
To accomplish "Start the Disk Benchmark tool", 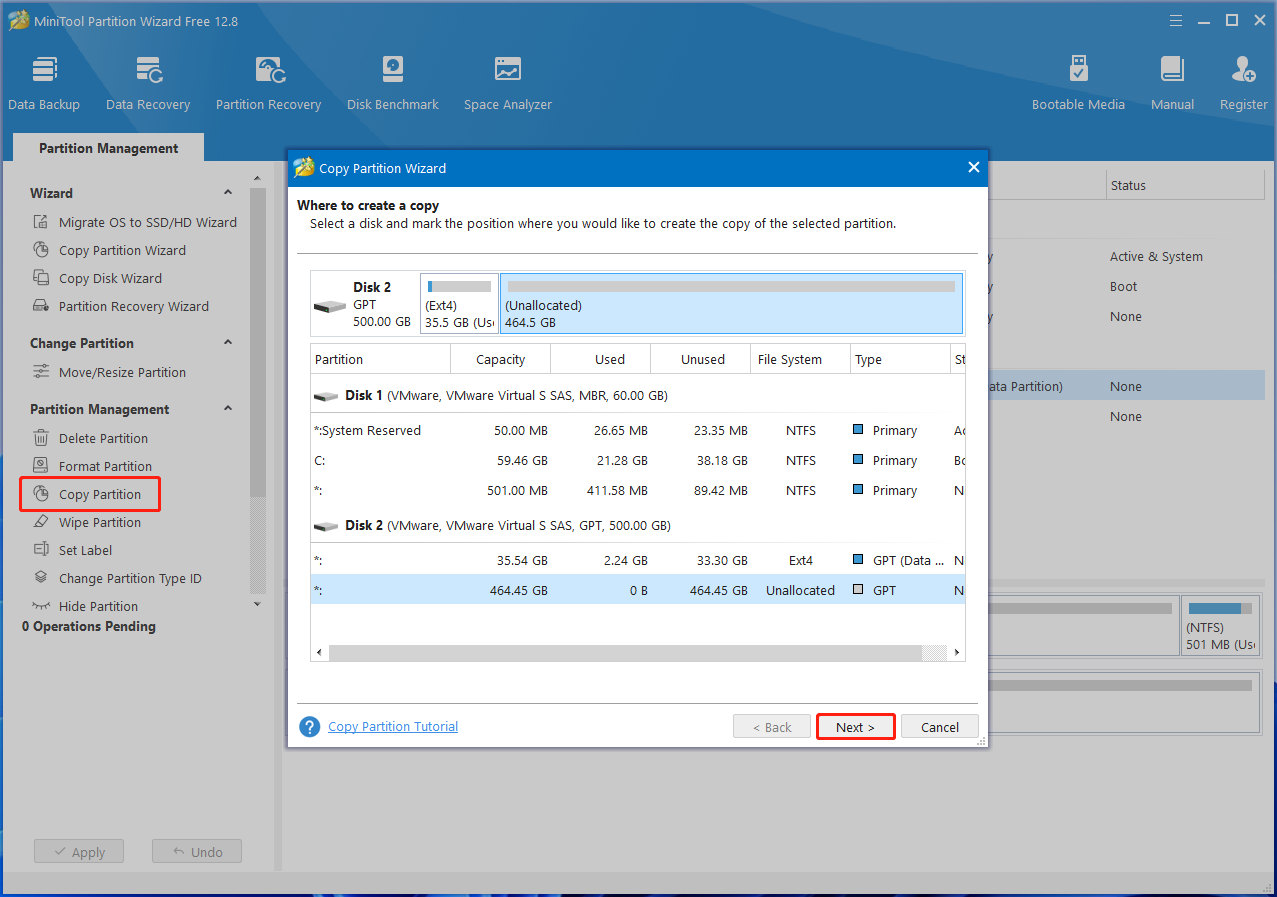I will point(393,83).
